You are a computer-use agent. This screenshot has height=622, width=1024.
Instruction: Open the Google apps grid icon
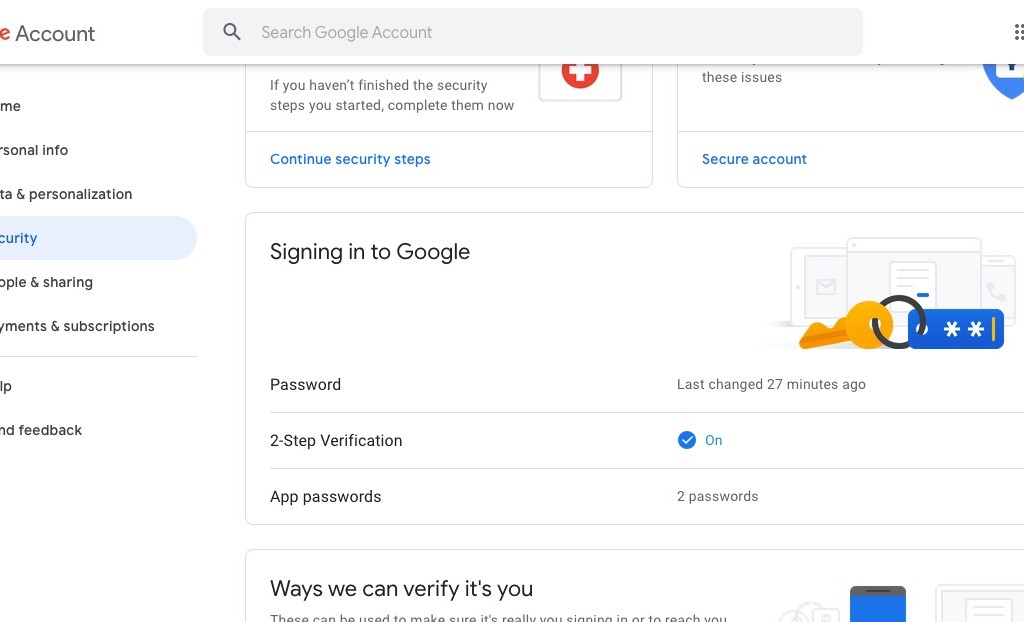tap(1019, 32)
